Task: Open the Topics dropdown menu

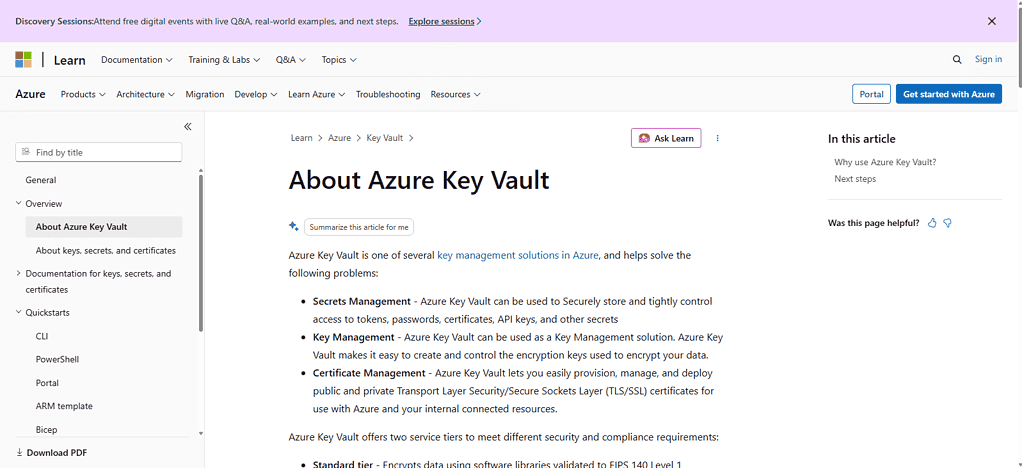Action: coord(339,59)
